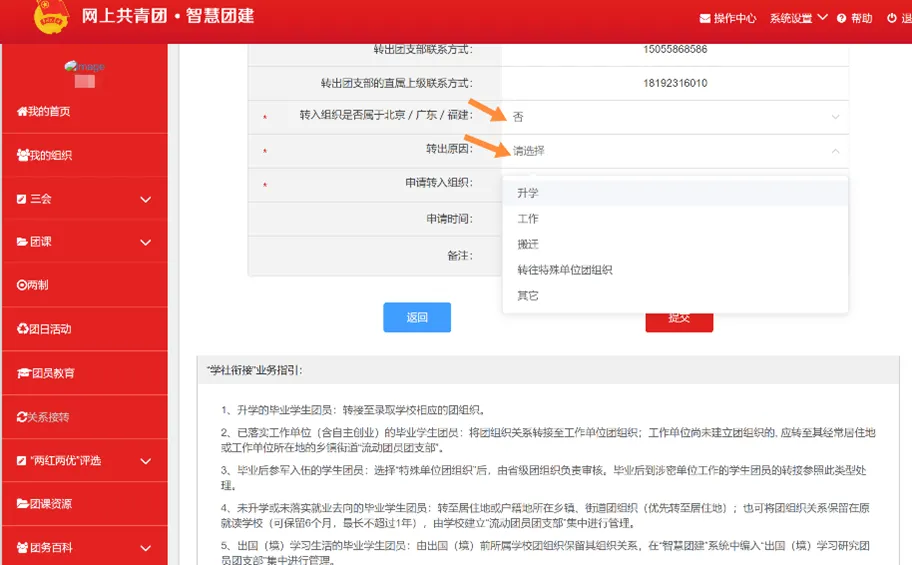Collapse the 转出原因 dropdown via up arrow
Image resolution: width=912 pixels, height=565 pixels.
(x=835, y=151)
